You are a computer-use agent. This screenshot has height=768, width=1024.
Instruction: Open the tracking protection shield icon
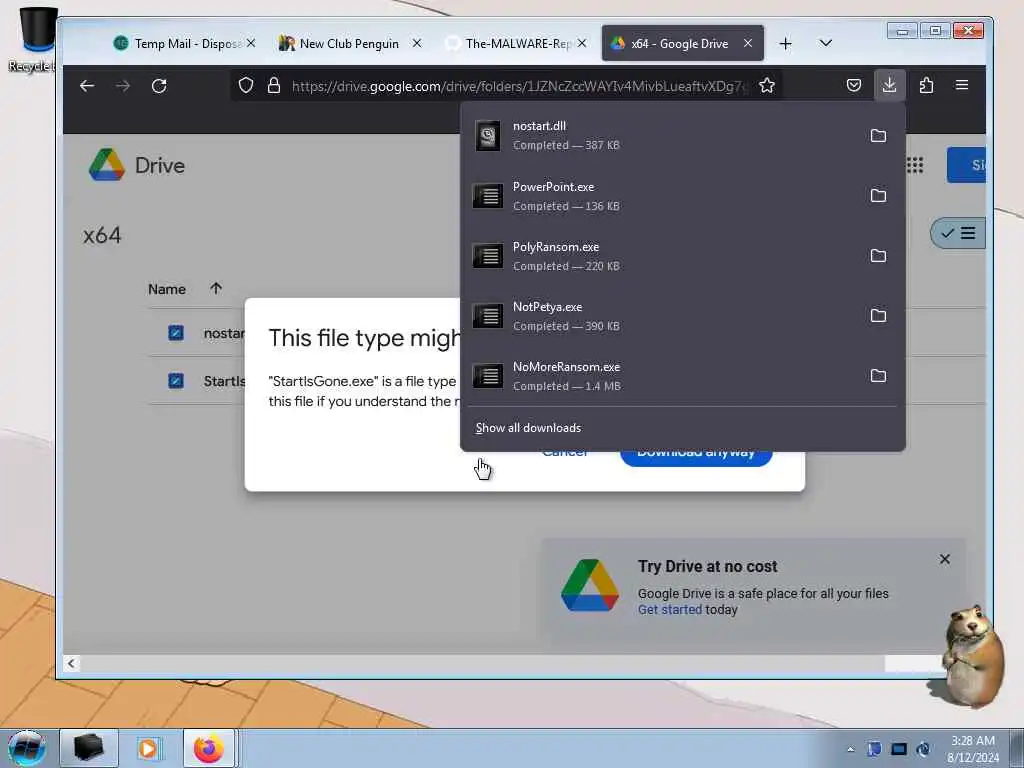click(x=246, y=86)
